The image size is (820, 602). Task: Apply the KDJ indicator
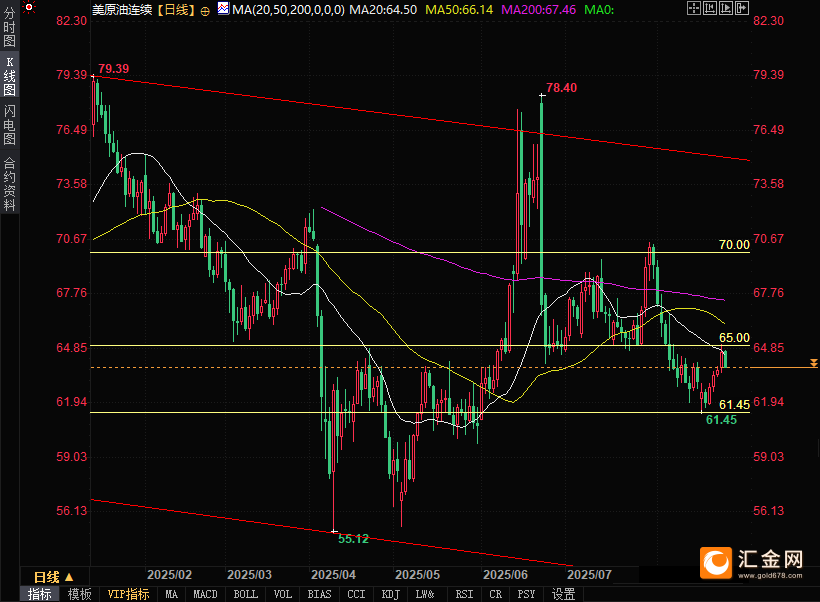[x=391, y=594]
